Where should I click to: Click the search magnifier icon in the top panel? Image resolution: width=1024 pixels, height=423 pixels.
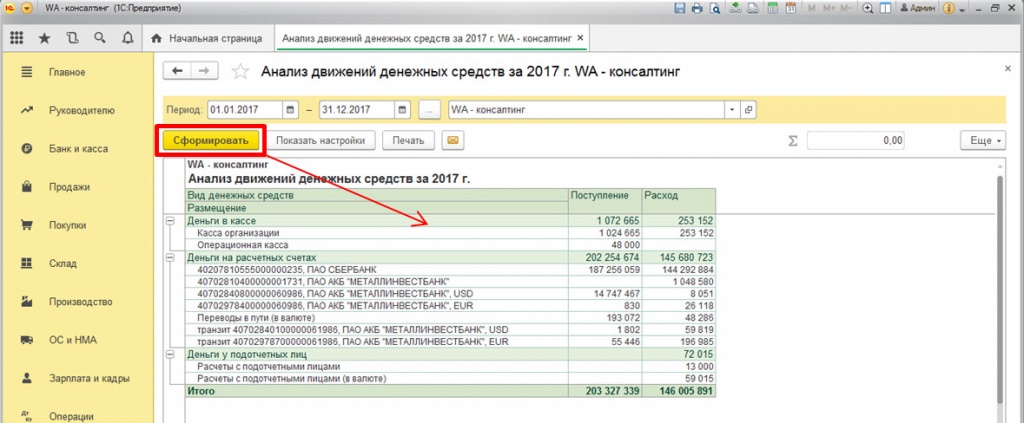[100, 38]
